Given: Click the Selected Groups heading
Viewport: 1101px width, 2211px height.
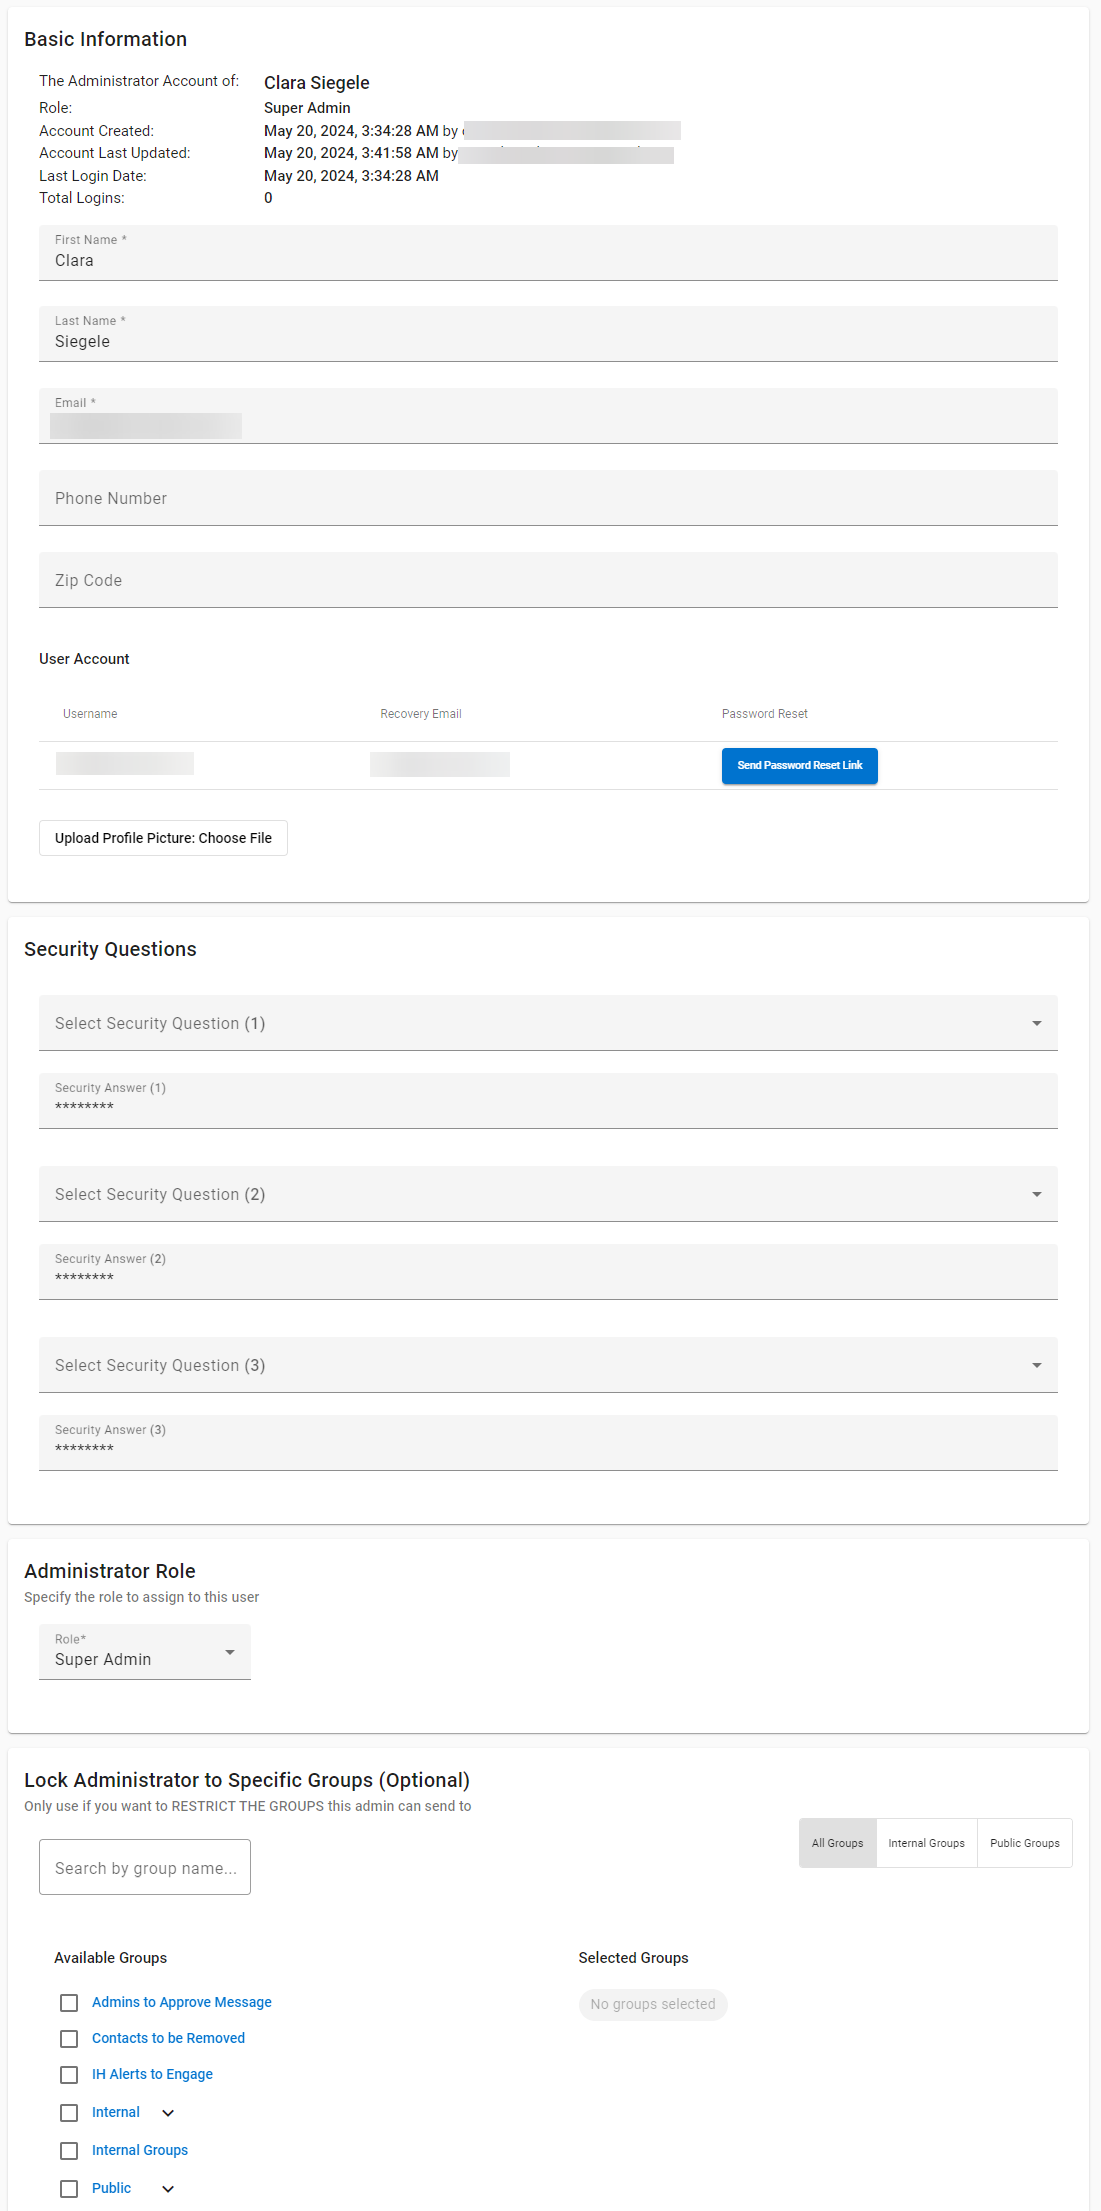Looking at the screenshot, I should pos(633,1958).
